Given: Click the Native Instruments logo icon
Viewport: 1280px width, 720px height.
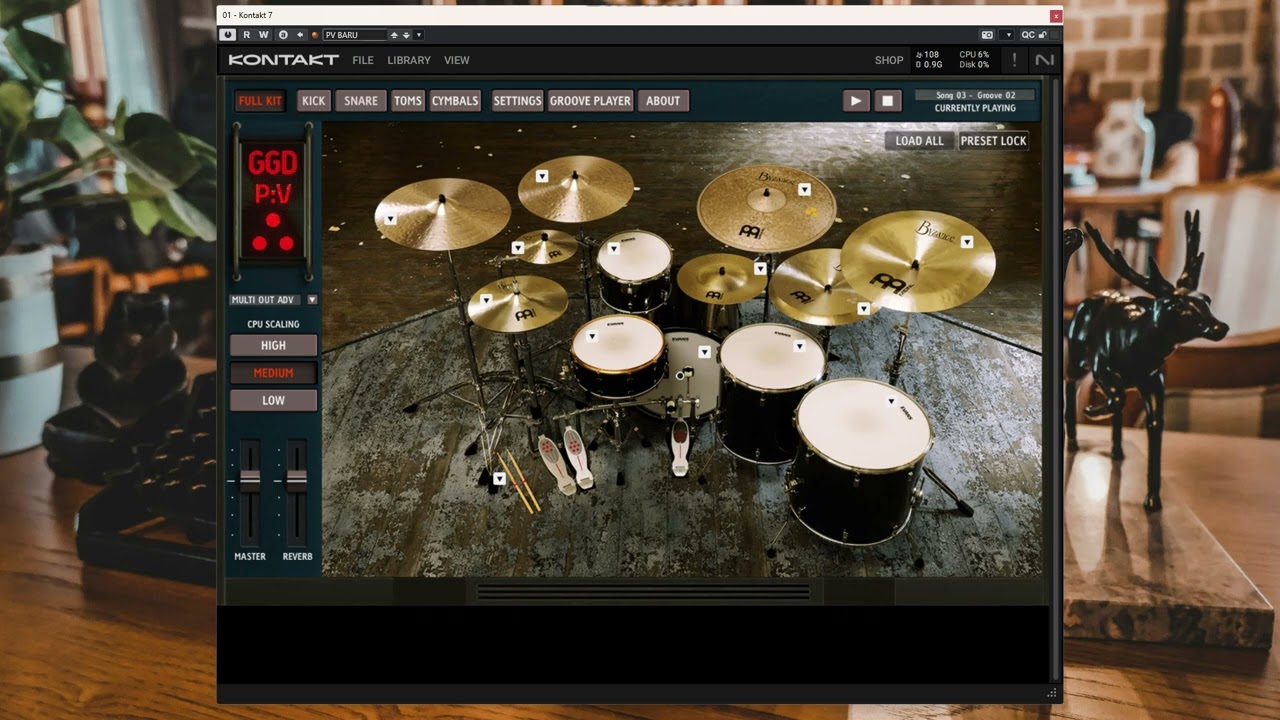Looking at the screenshot, I should point(1044,60).
